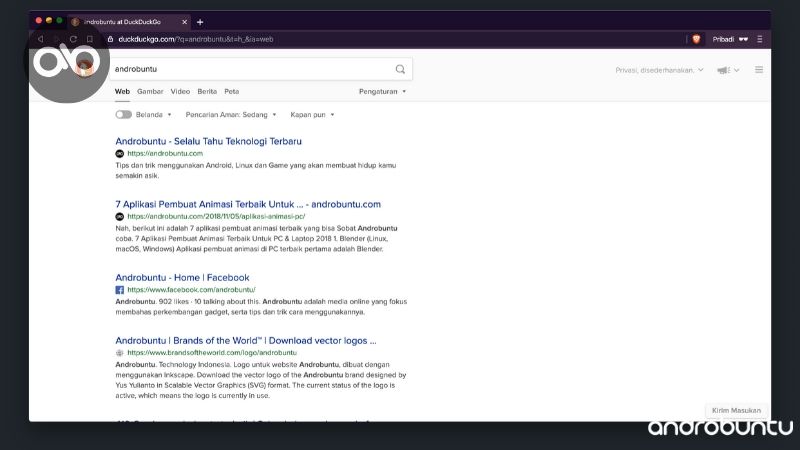Open Pencarian Aman: Sedang dropdown
Image resolution: width=800 pixels, height=450 pixels.
(x=231, y=115)
